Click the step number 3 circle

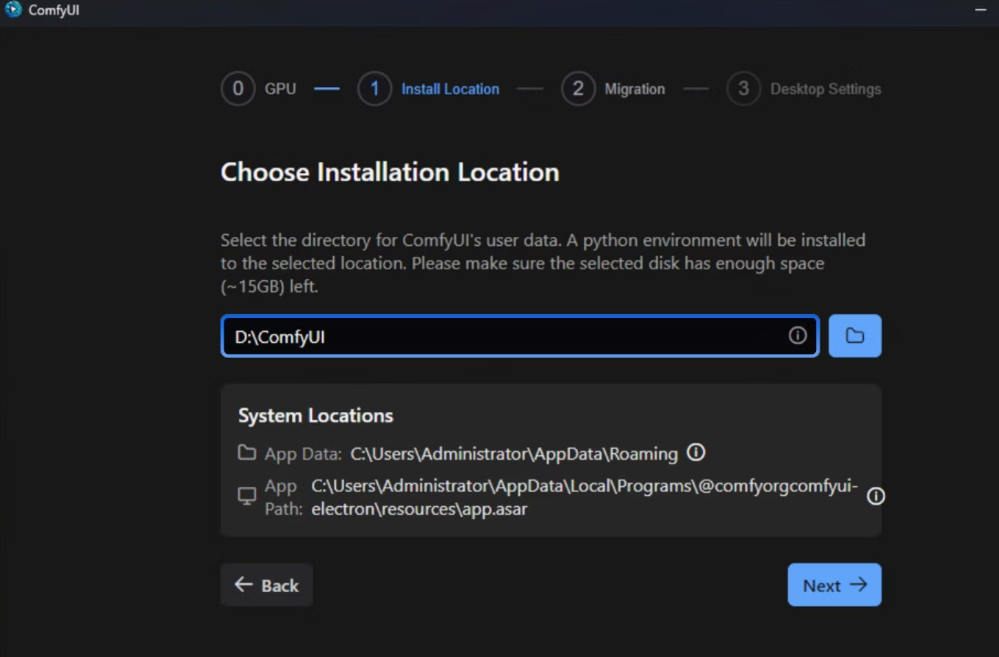coord(743,89)
